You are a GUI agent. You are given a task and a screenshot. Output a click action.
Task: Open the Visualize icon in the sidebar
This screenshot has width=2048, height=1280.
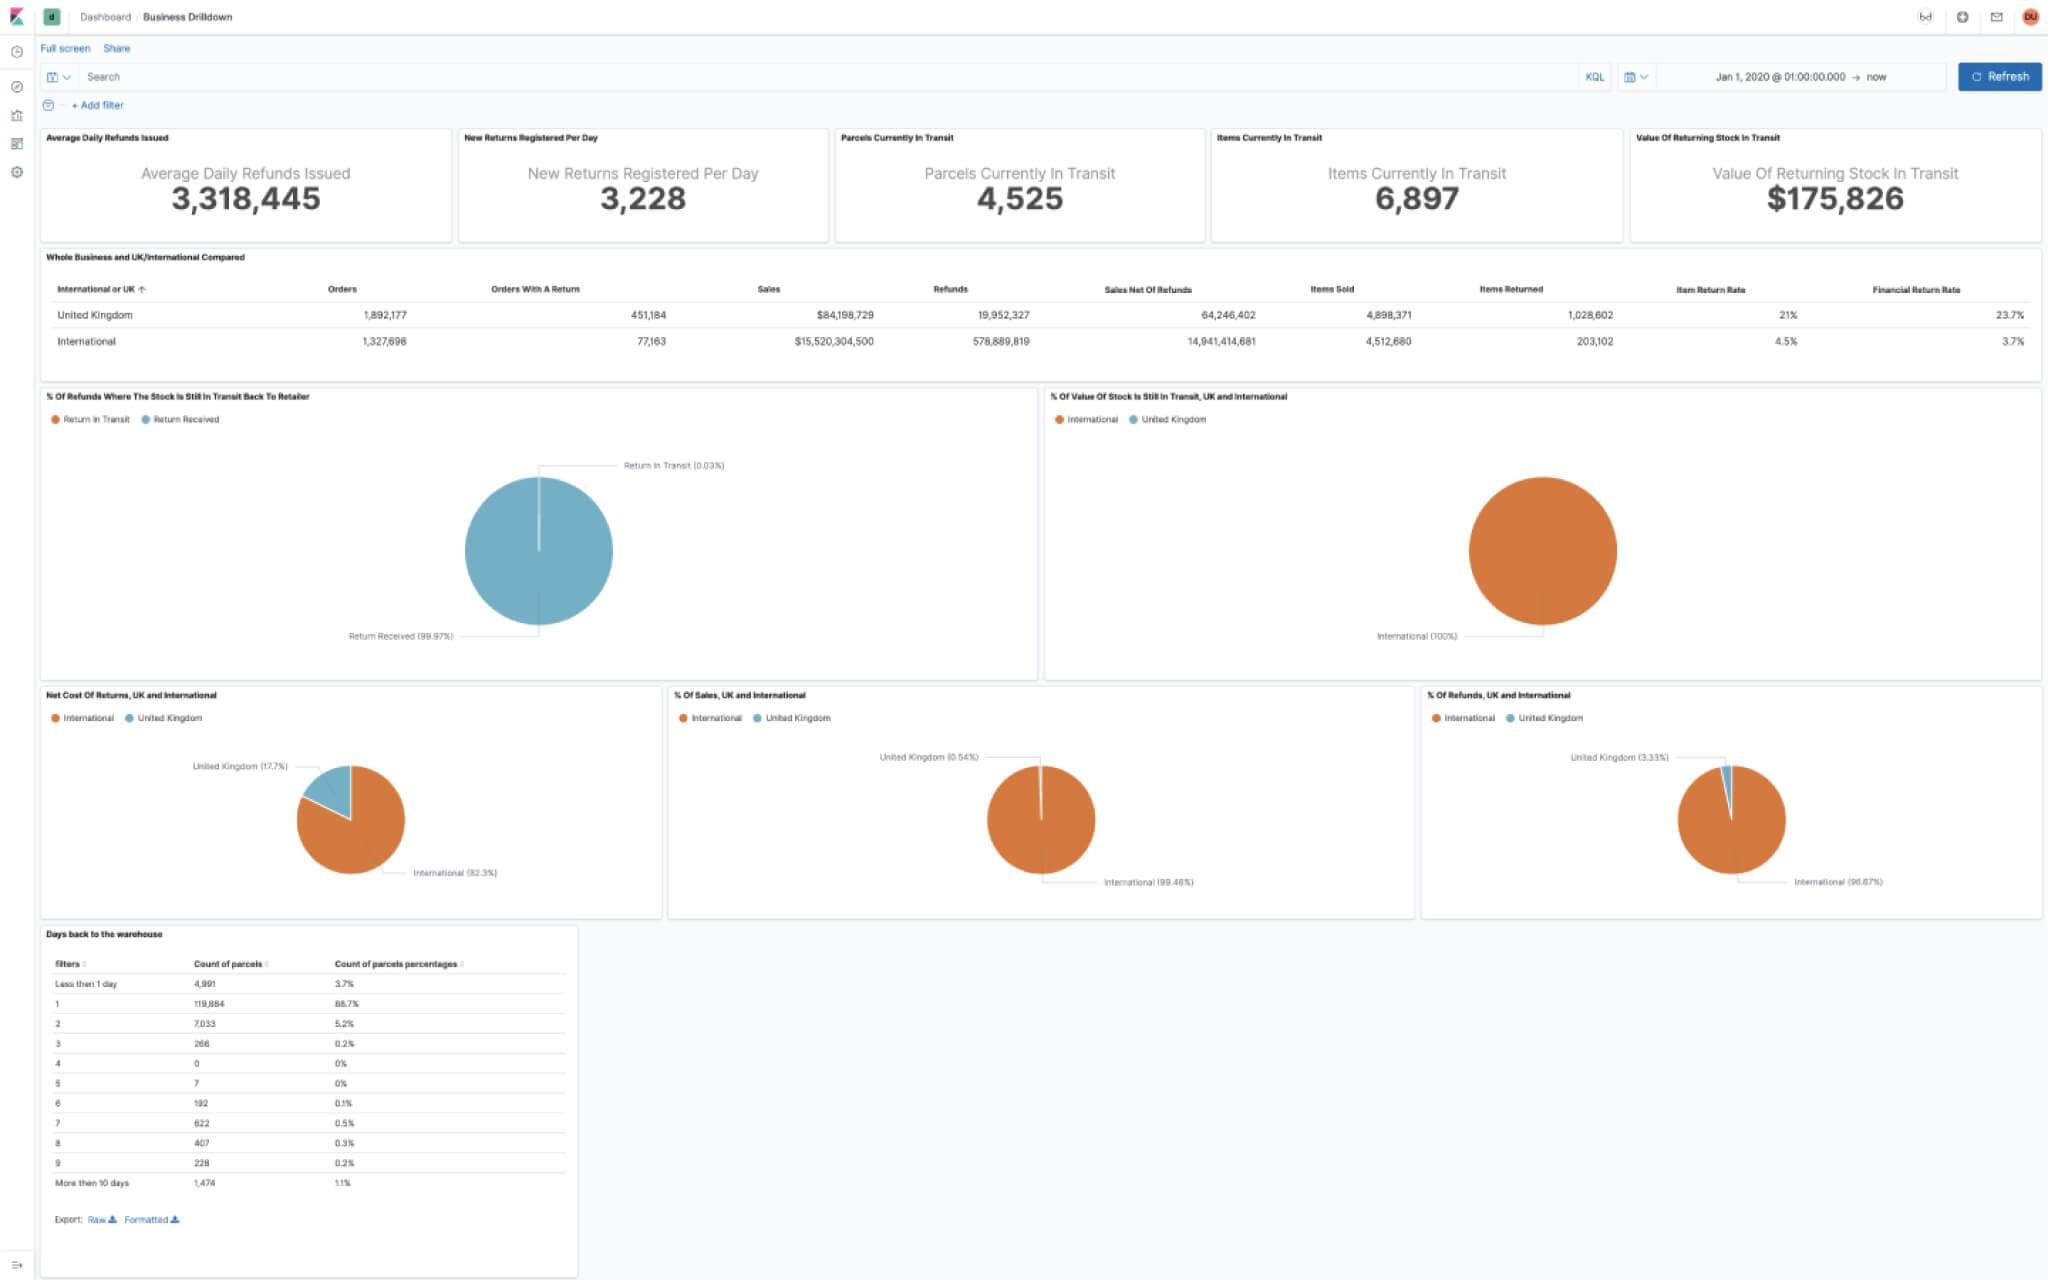[x=16, y=115]
